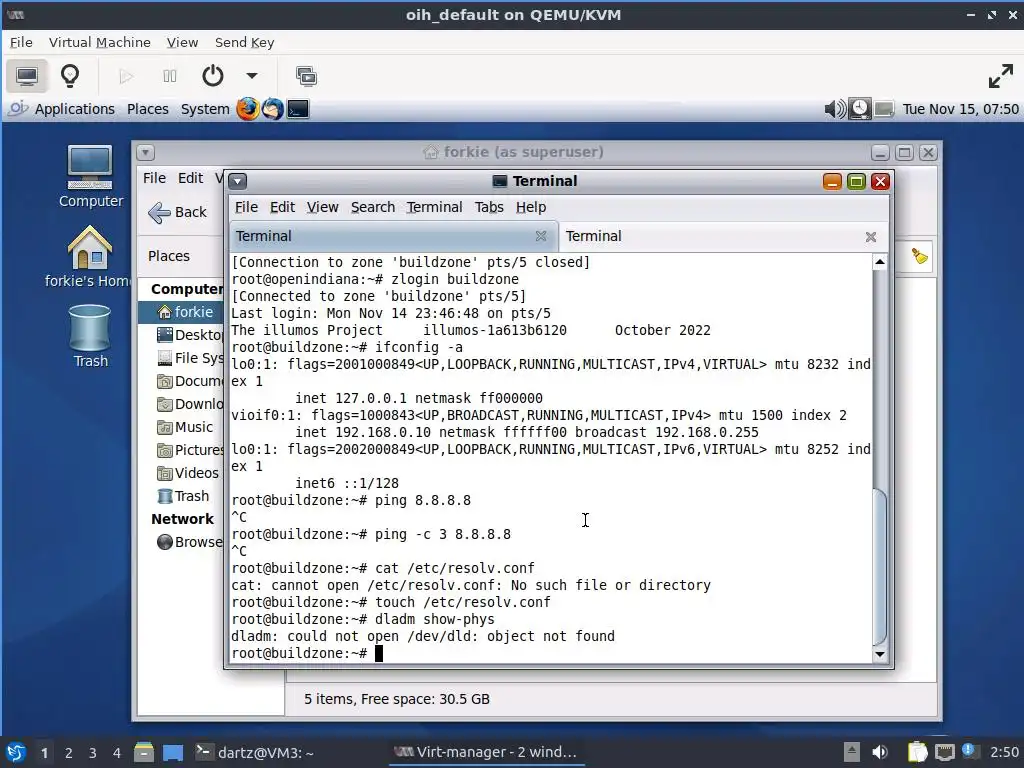
Task: Open file manager window menu dropdown
Action: coord(146,153)
